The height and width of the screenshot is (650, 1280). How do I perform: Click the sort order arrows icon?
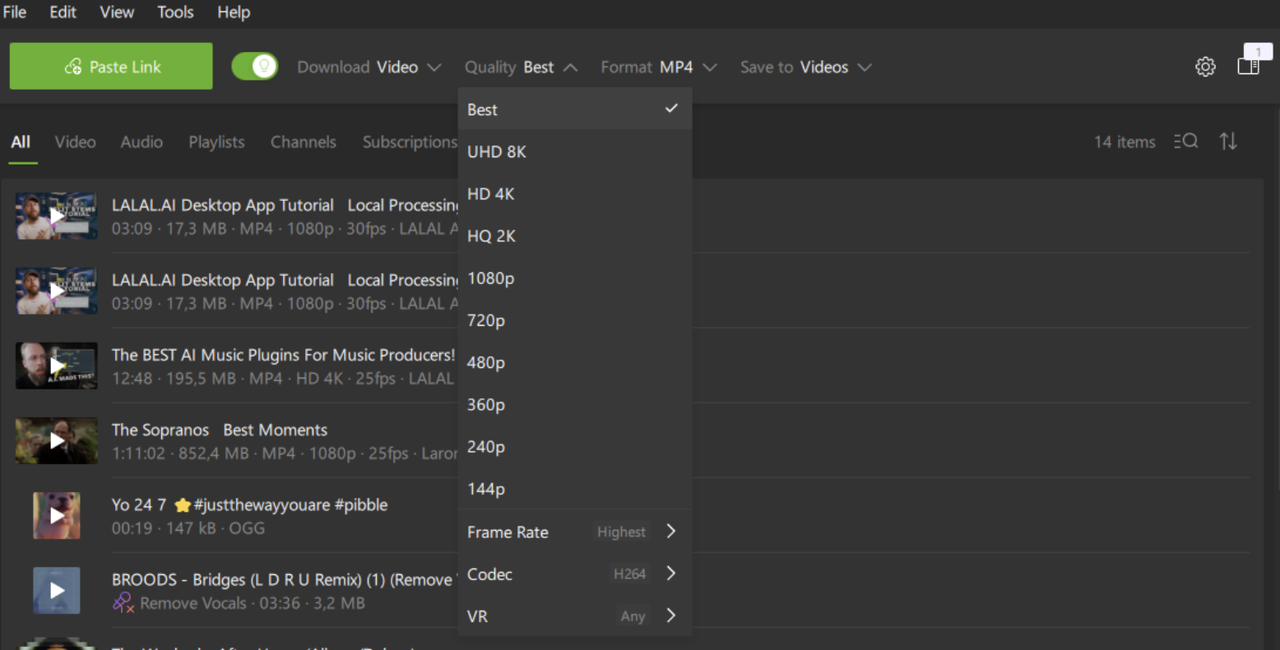pyautogui.click(x=1228, y=142)
